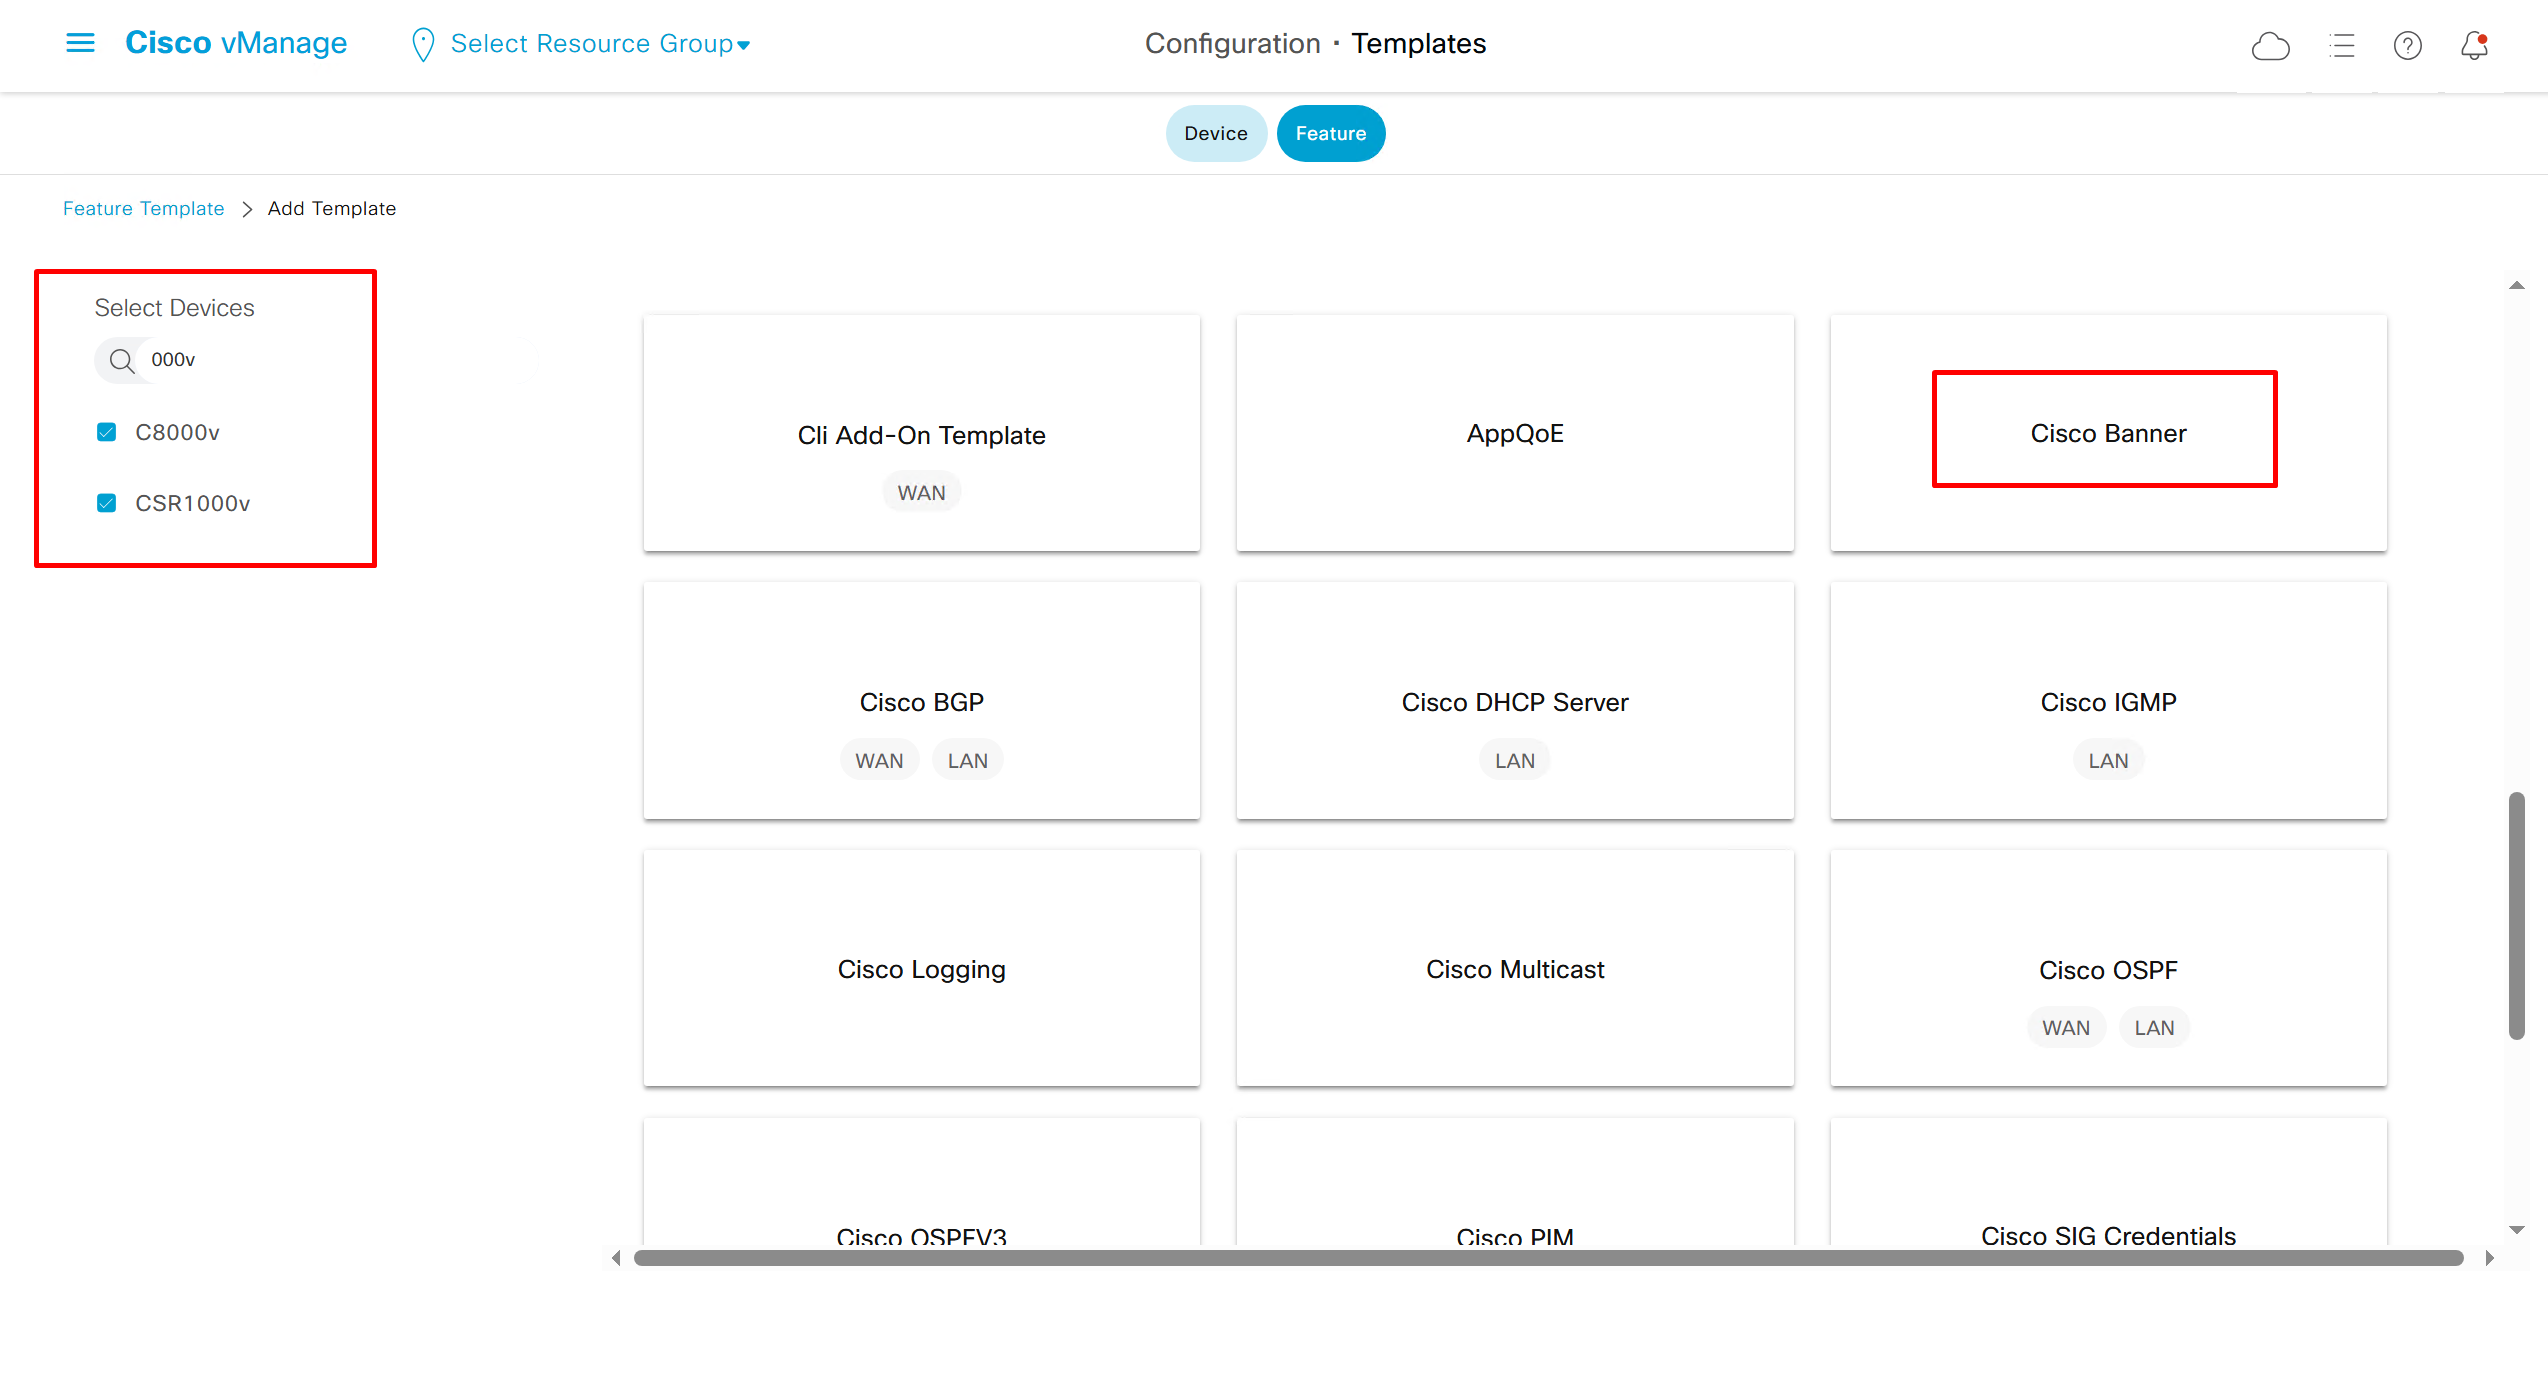
Task: Uncheck the CSR1000v device checkbox
Action: click(106, 503)
